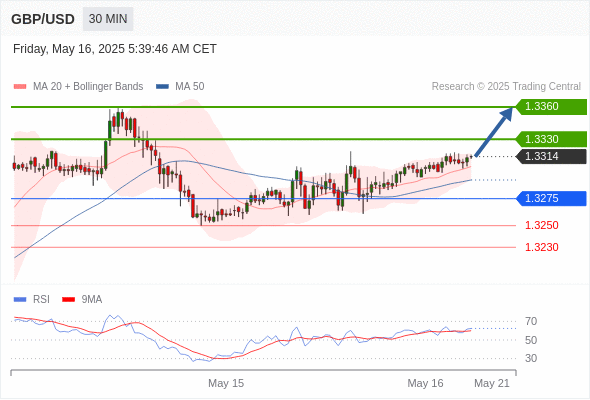590x400 pixels.
Task: Click the 1.3314 current price tag
Action: (x=551, y=156)
